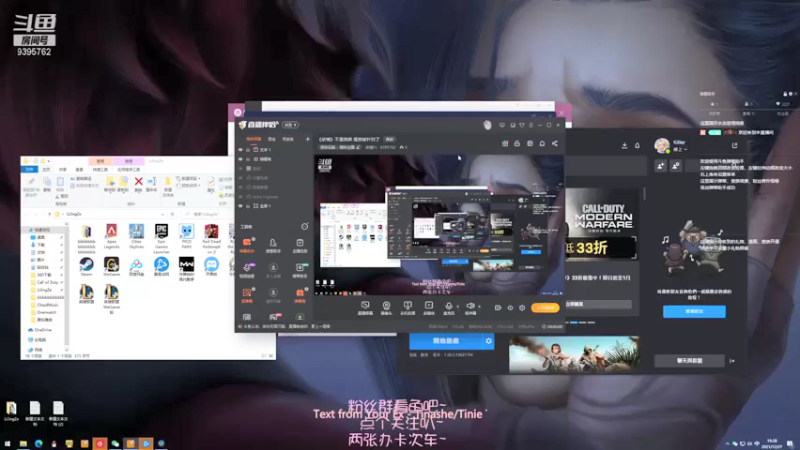800x450 pixels.
Task: Select CloudMusic folder in navigation pane
Action: click(44, 305)
